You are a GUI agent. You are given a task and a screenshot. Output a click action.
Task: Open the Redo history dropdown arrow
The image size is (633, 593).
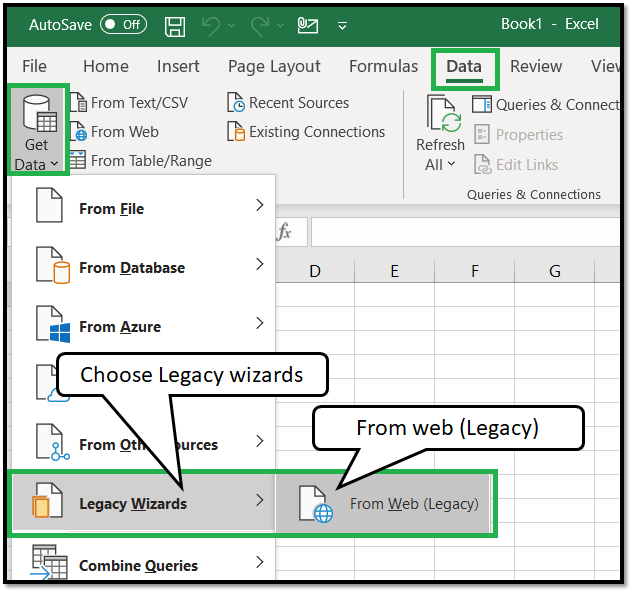click(x=280, y=25)
